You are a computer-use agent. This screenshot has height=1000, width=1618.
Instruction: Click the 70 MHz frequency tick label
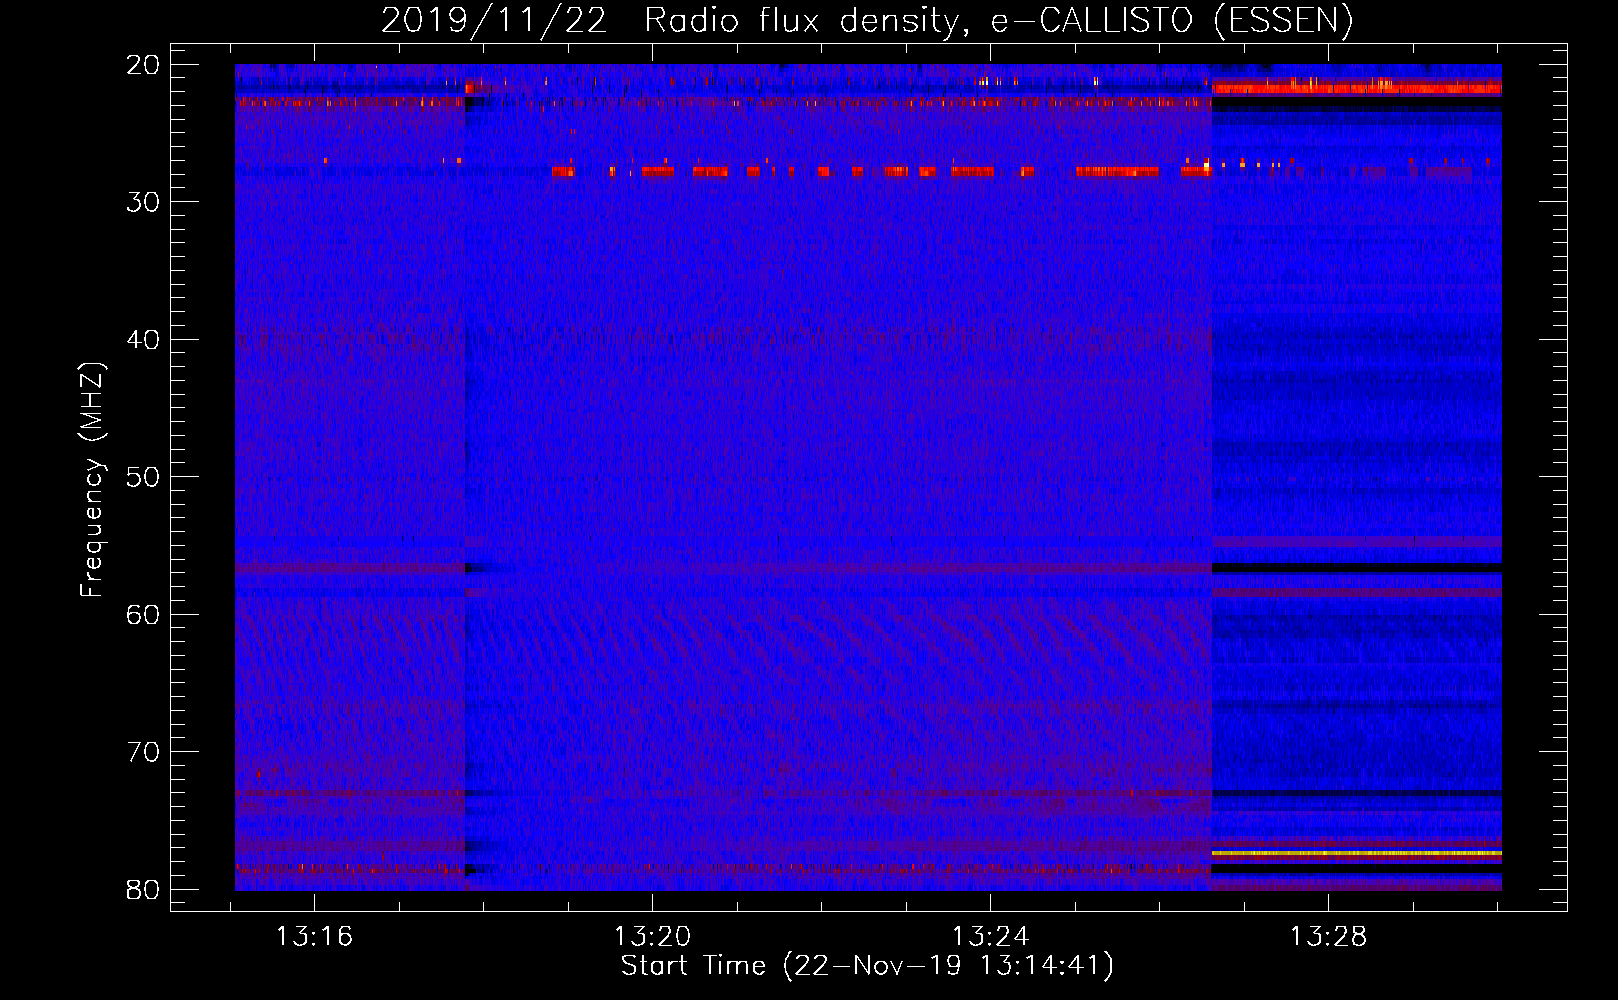143,752
